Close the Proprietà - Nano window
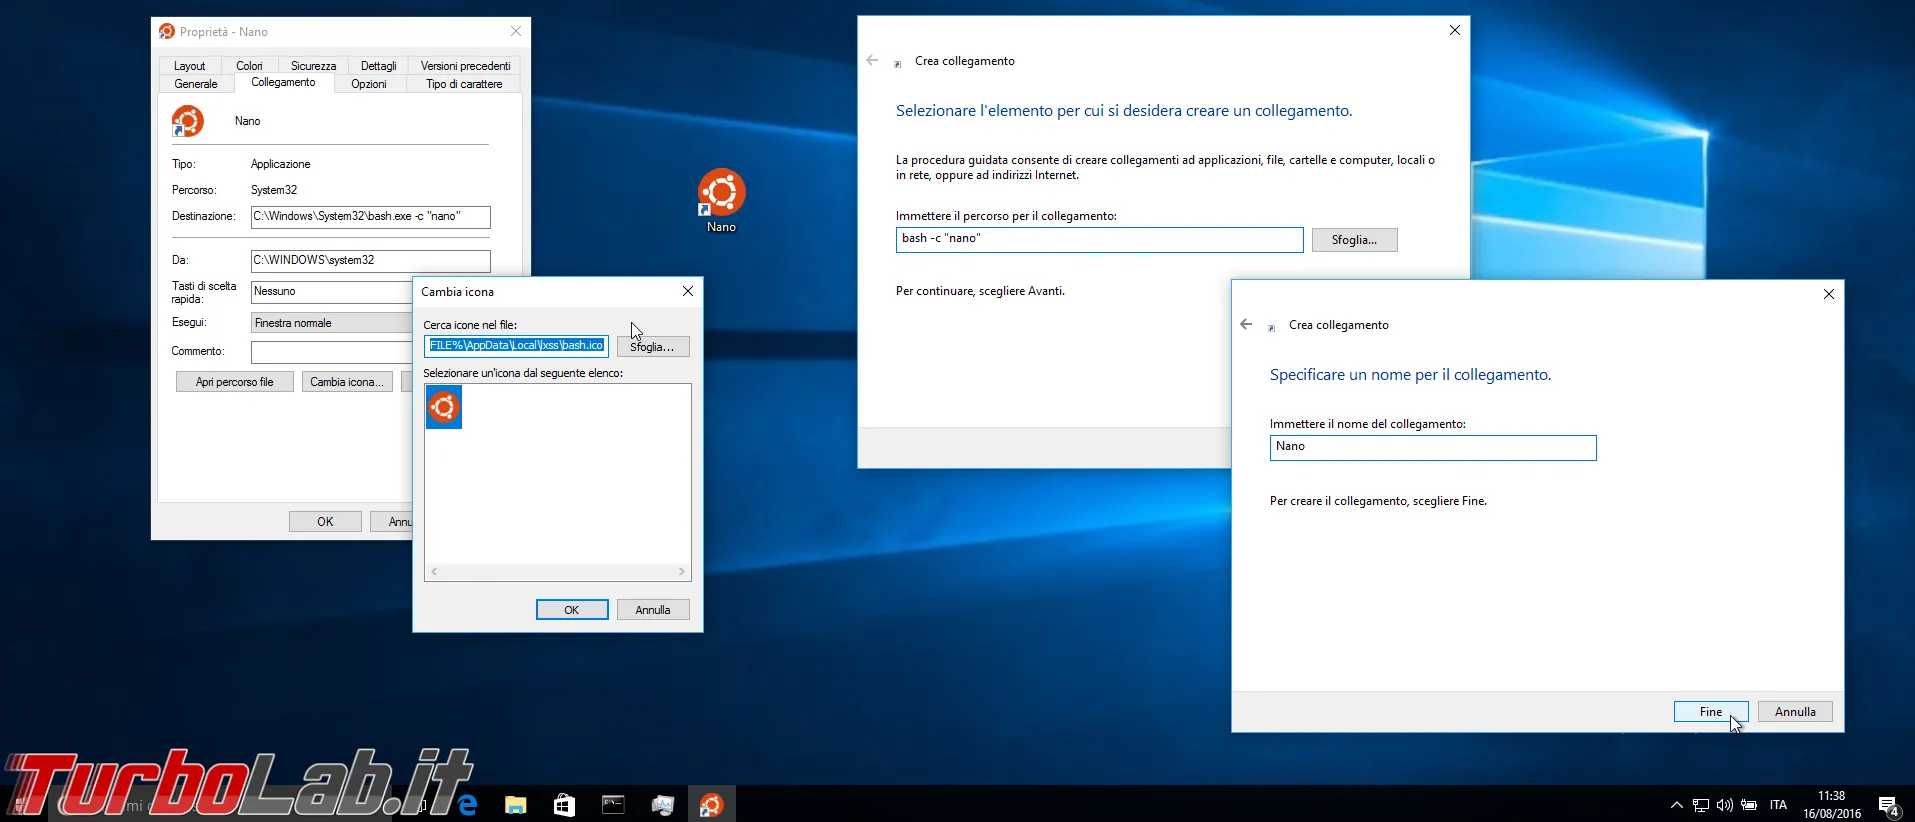 (516, 31)
